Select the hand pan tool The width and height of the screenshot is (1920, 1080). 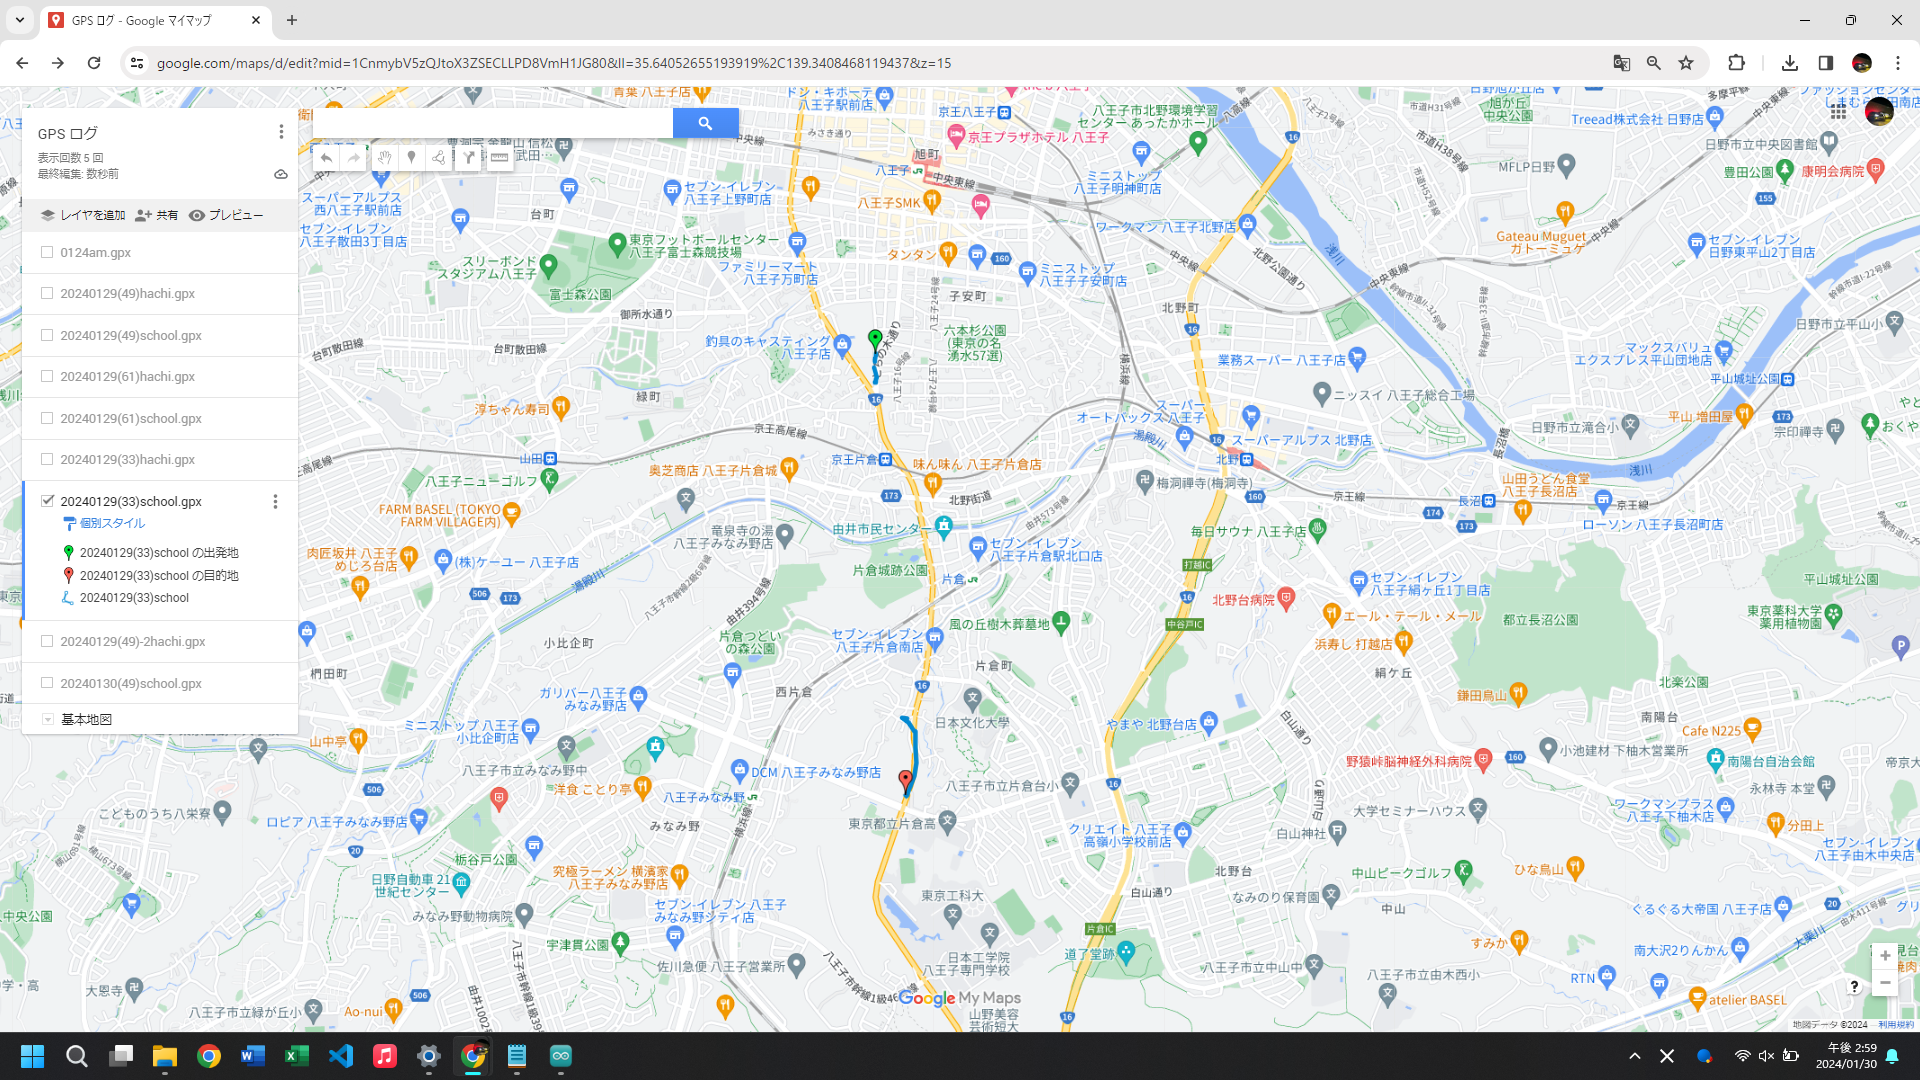(x=383, y=158)
